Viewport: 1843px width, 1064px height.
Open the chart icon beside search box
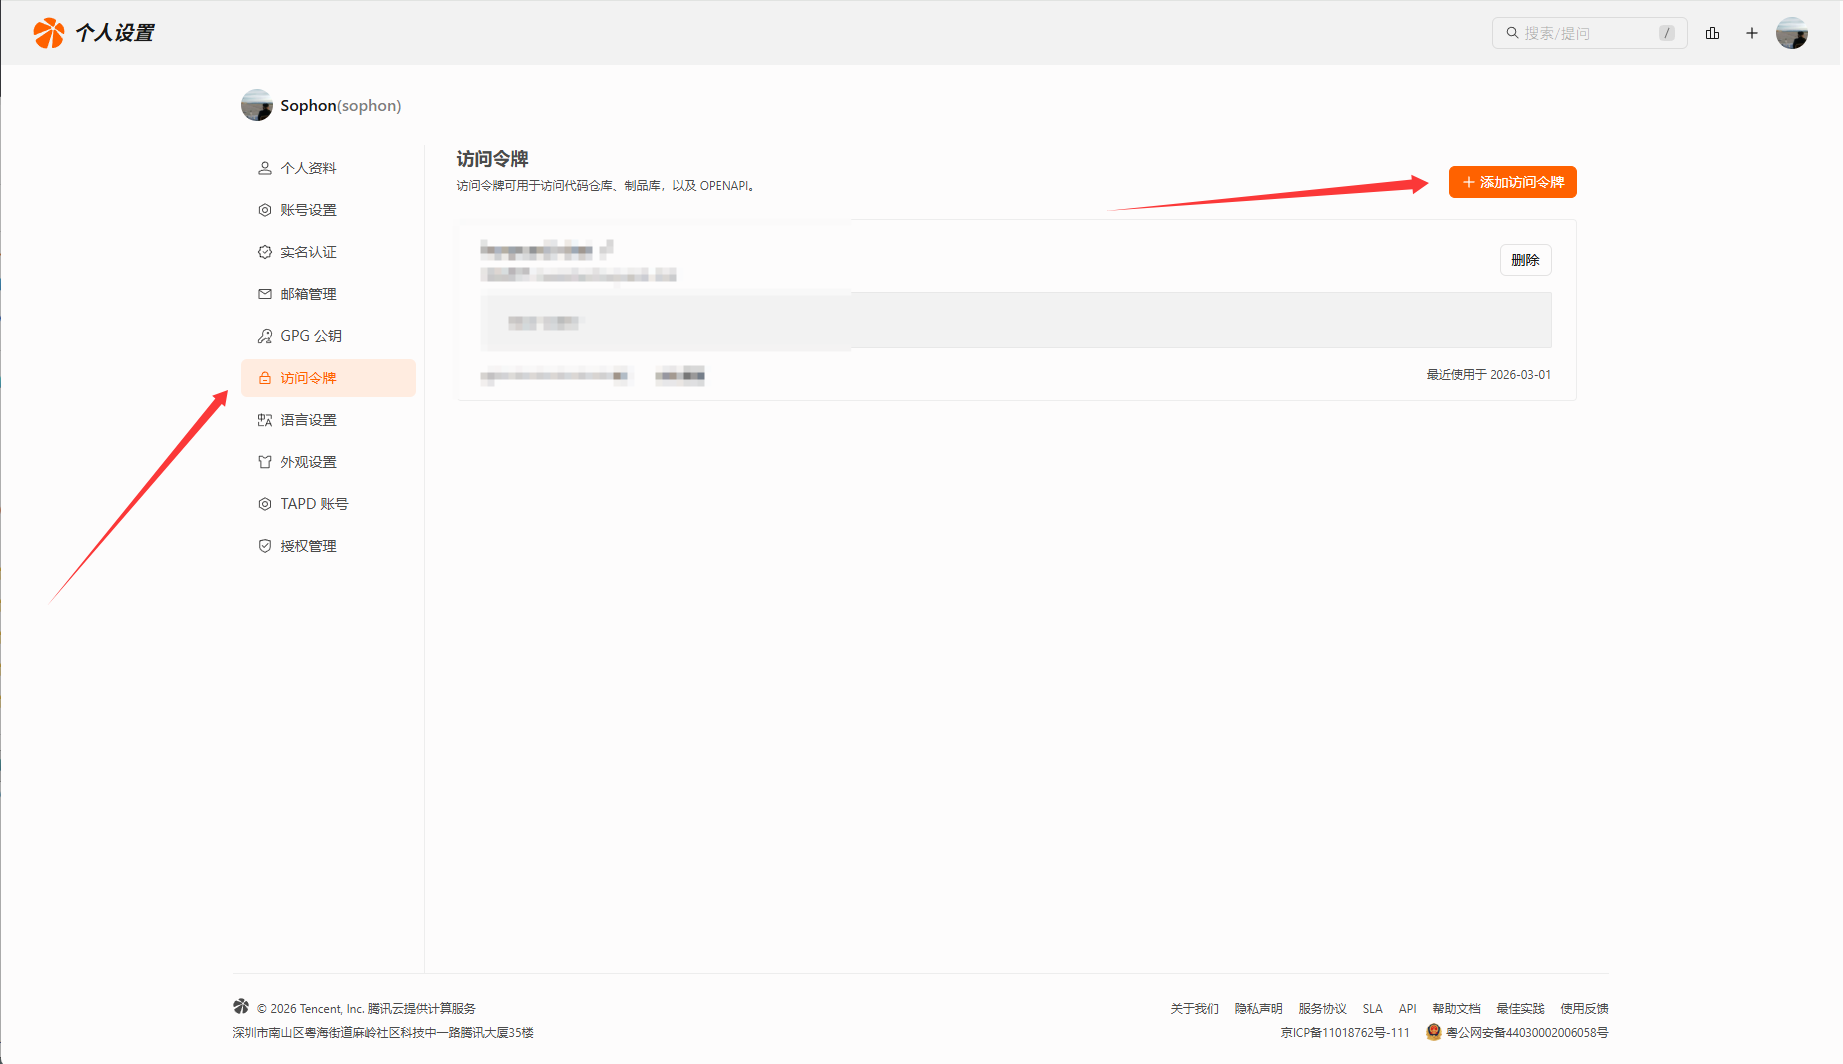pyautogui.click(x=1713, y=33)
